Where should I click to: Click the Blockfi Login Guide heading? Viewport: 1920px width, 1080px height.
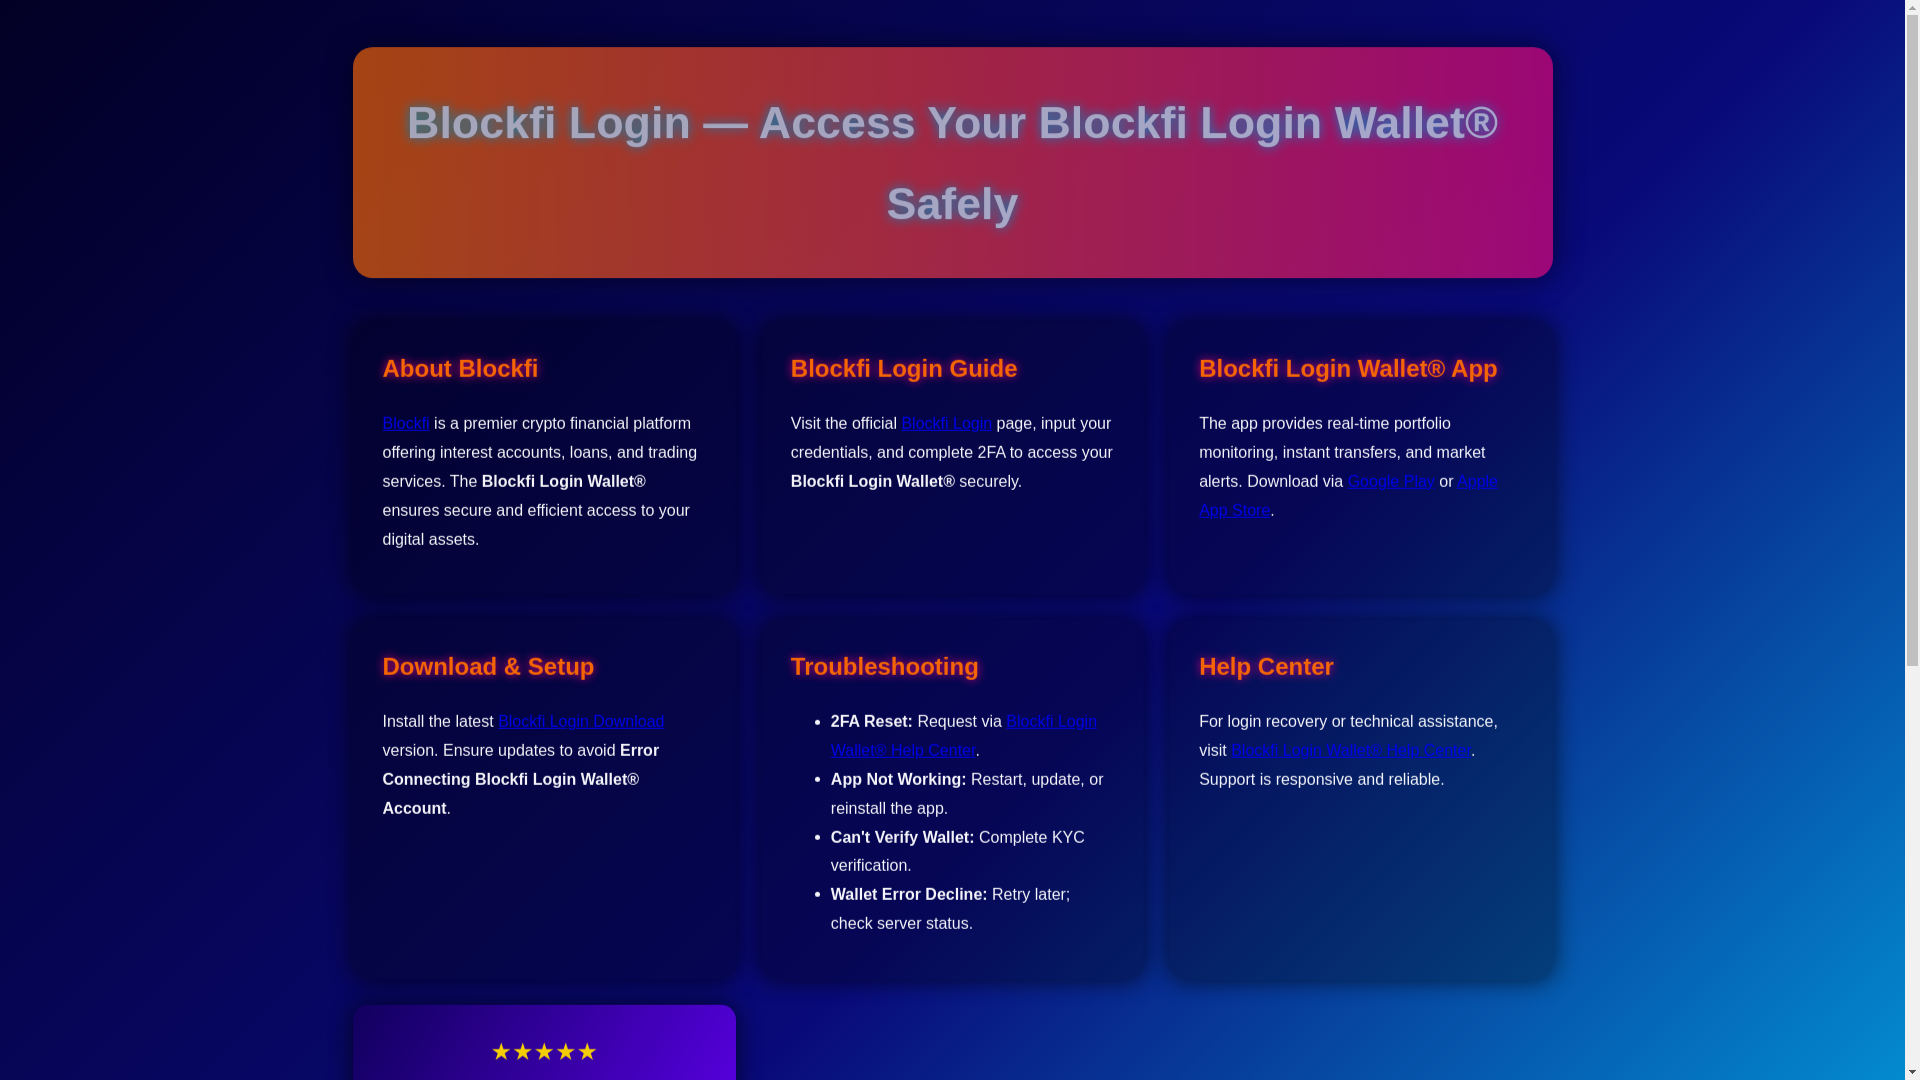point(903,368)
